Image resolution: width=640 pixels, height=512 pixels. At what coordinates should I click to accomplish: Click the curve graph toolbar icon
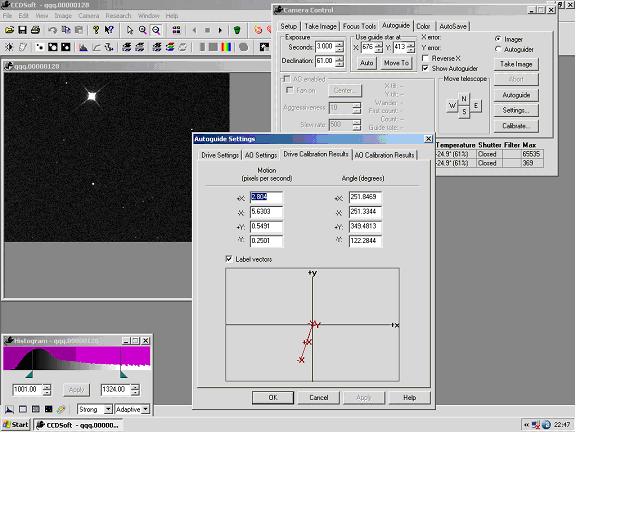[x=96, y=47]
